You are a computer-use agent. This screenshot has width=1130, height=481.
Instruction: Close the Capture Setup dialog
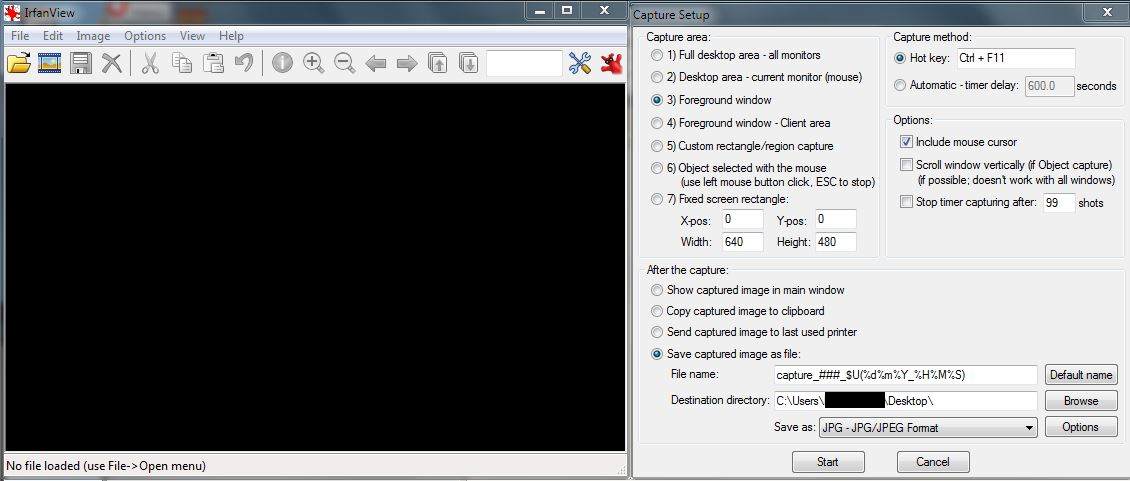click(x=1107, y=12)
